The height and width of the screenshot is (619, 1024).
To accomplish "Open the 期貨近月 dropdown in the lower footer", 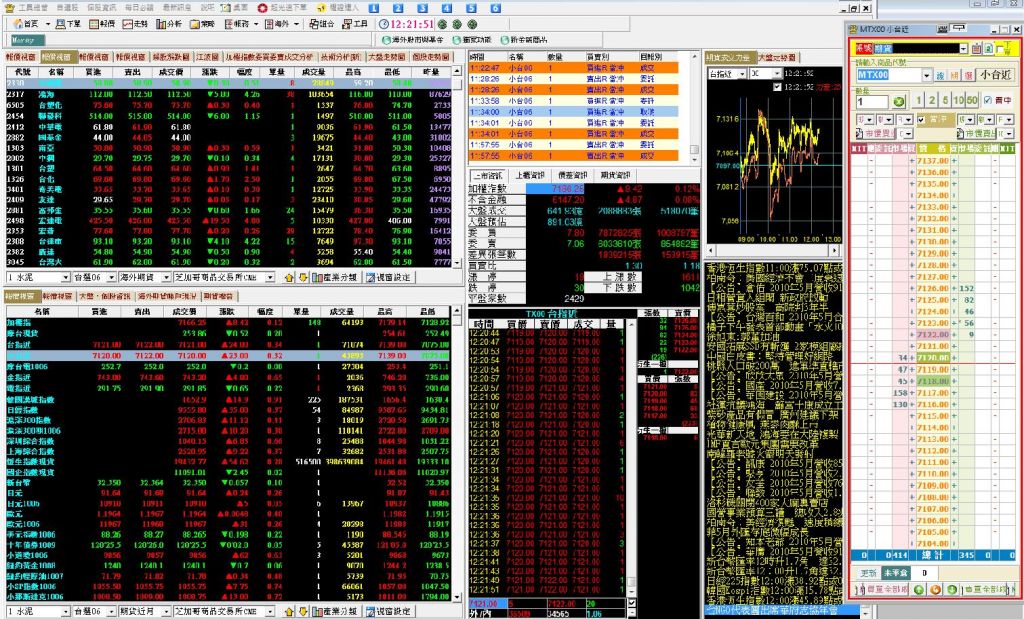I will 166,611.
